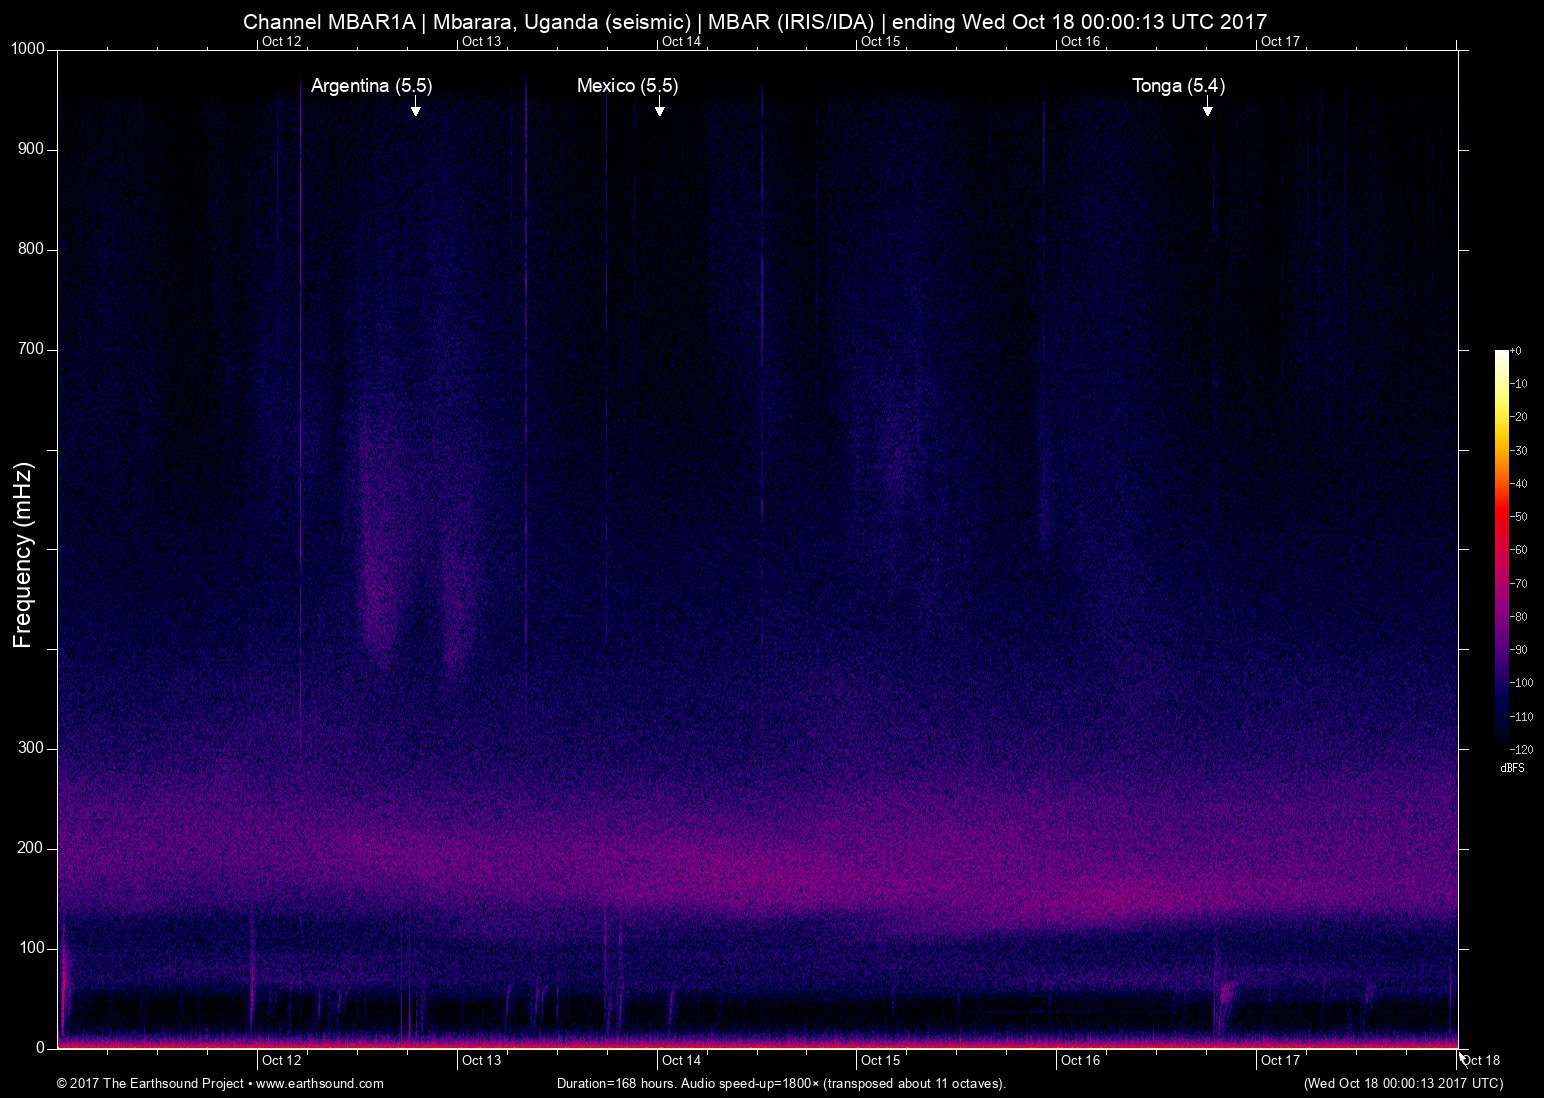1544x1098 pixels.
Task: Click the Channel MBAR1A title text
Action: (x=328, y=22)
